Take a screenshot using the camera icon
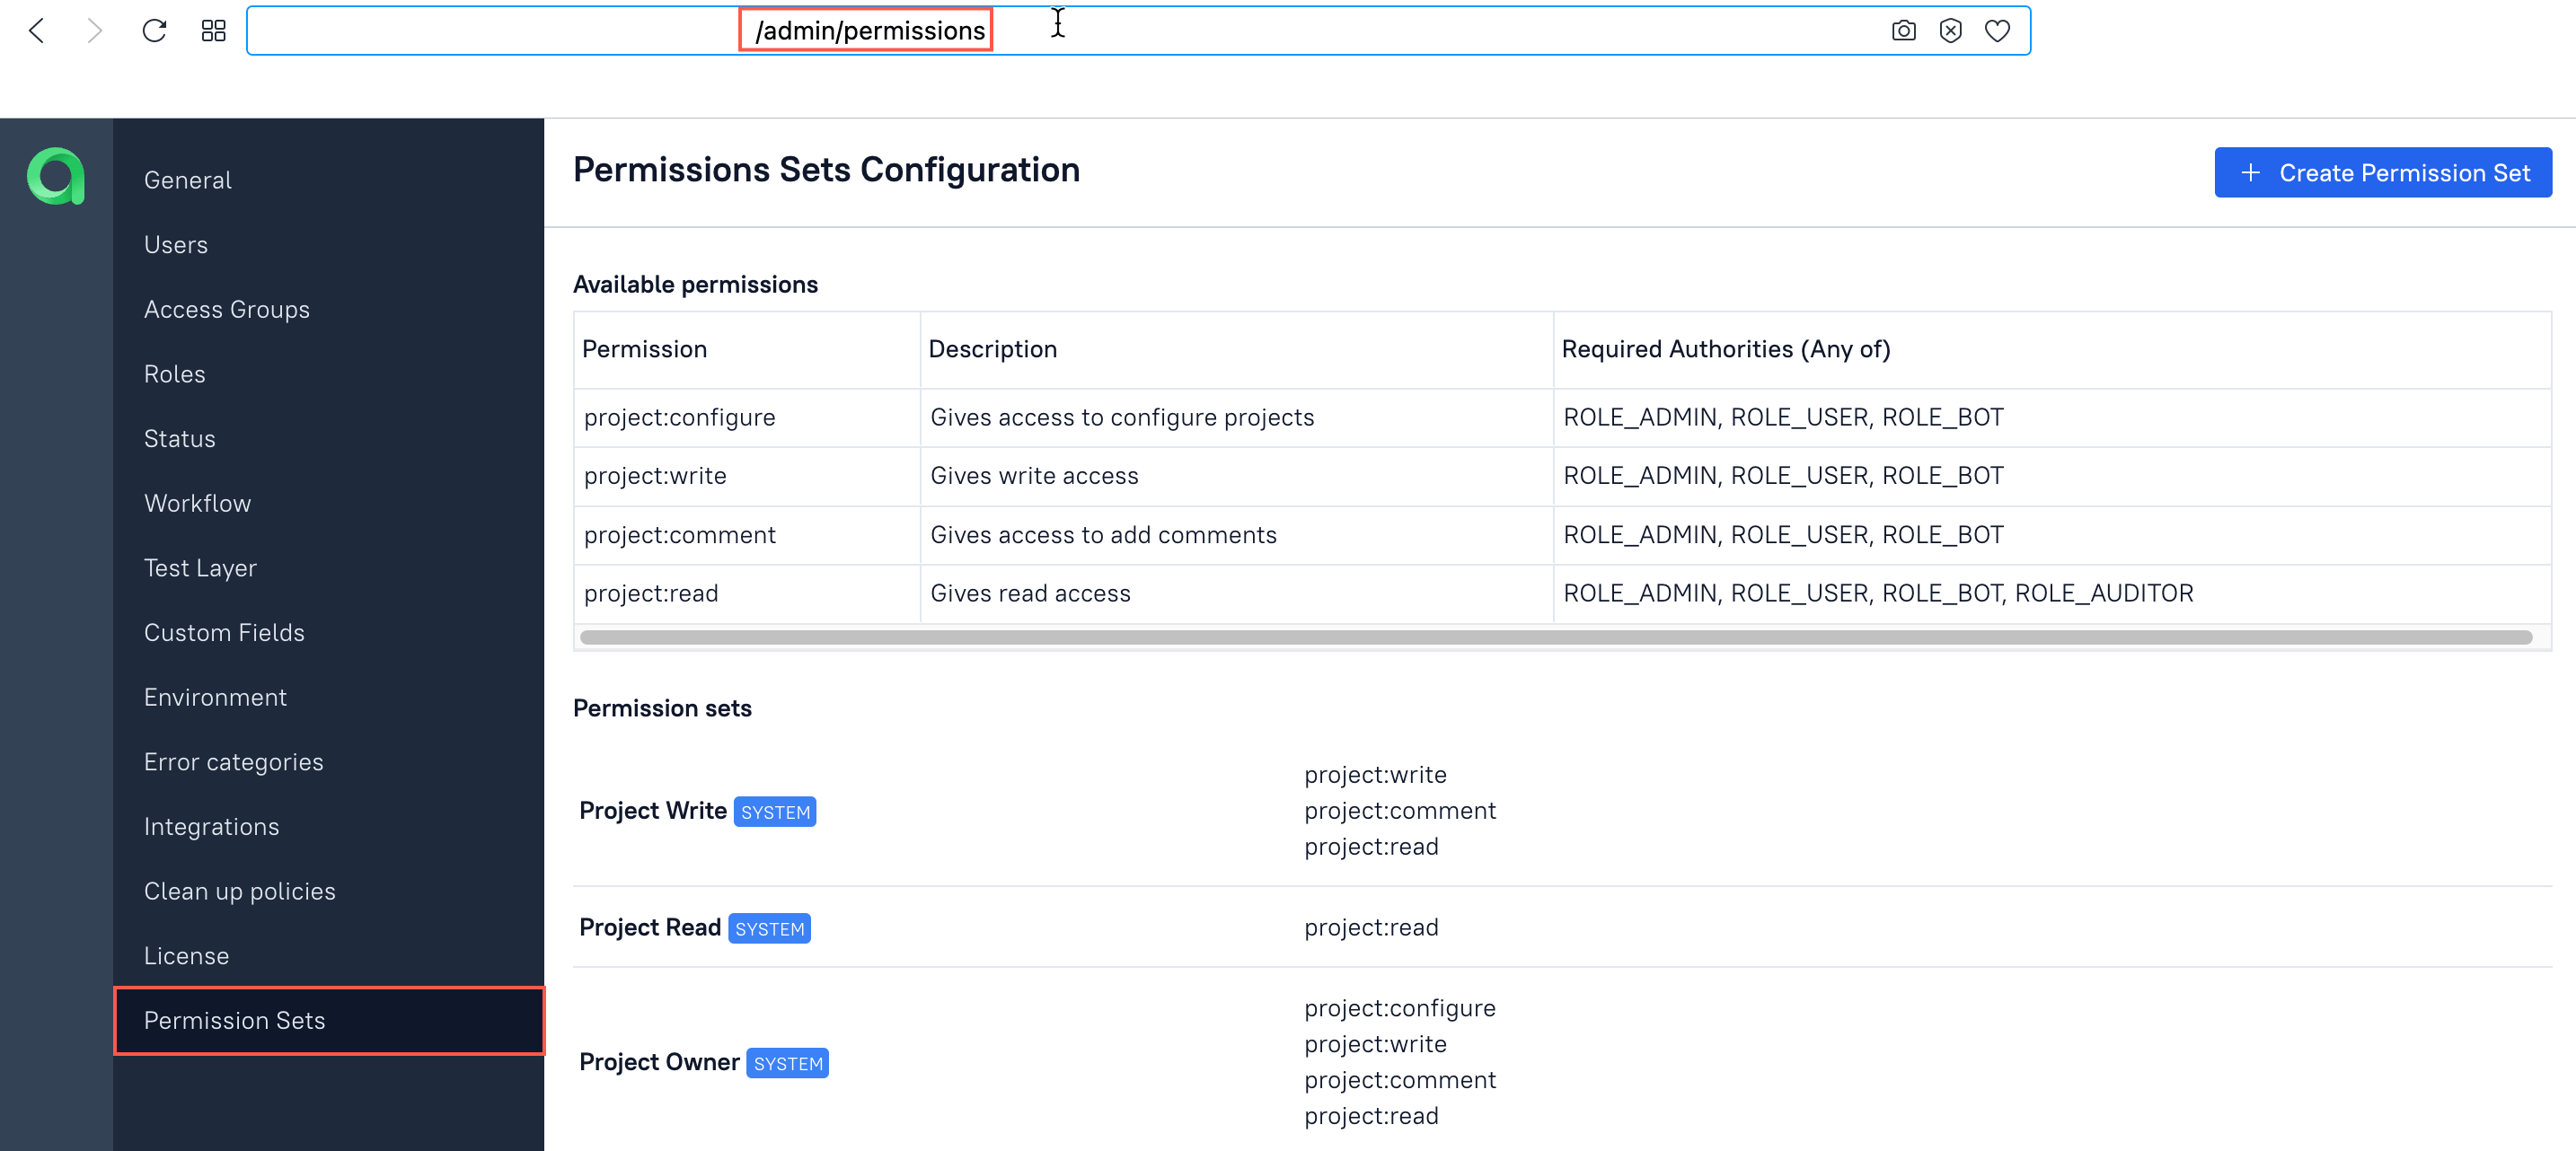2576x1151 pixels. [1903, 31]
